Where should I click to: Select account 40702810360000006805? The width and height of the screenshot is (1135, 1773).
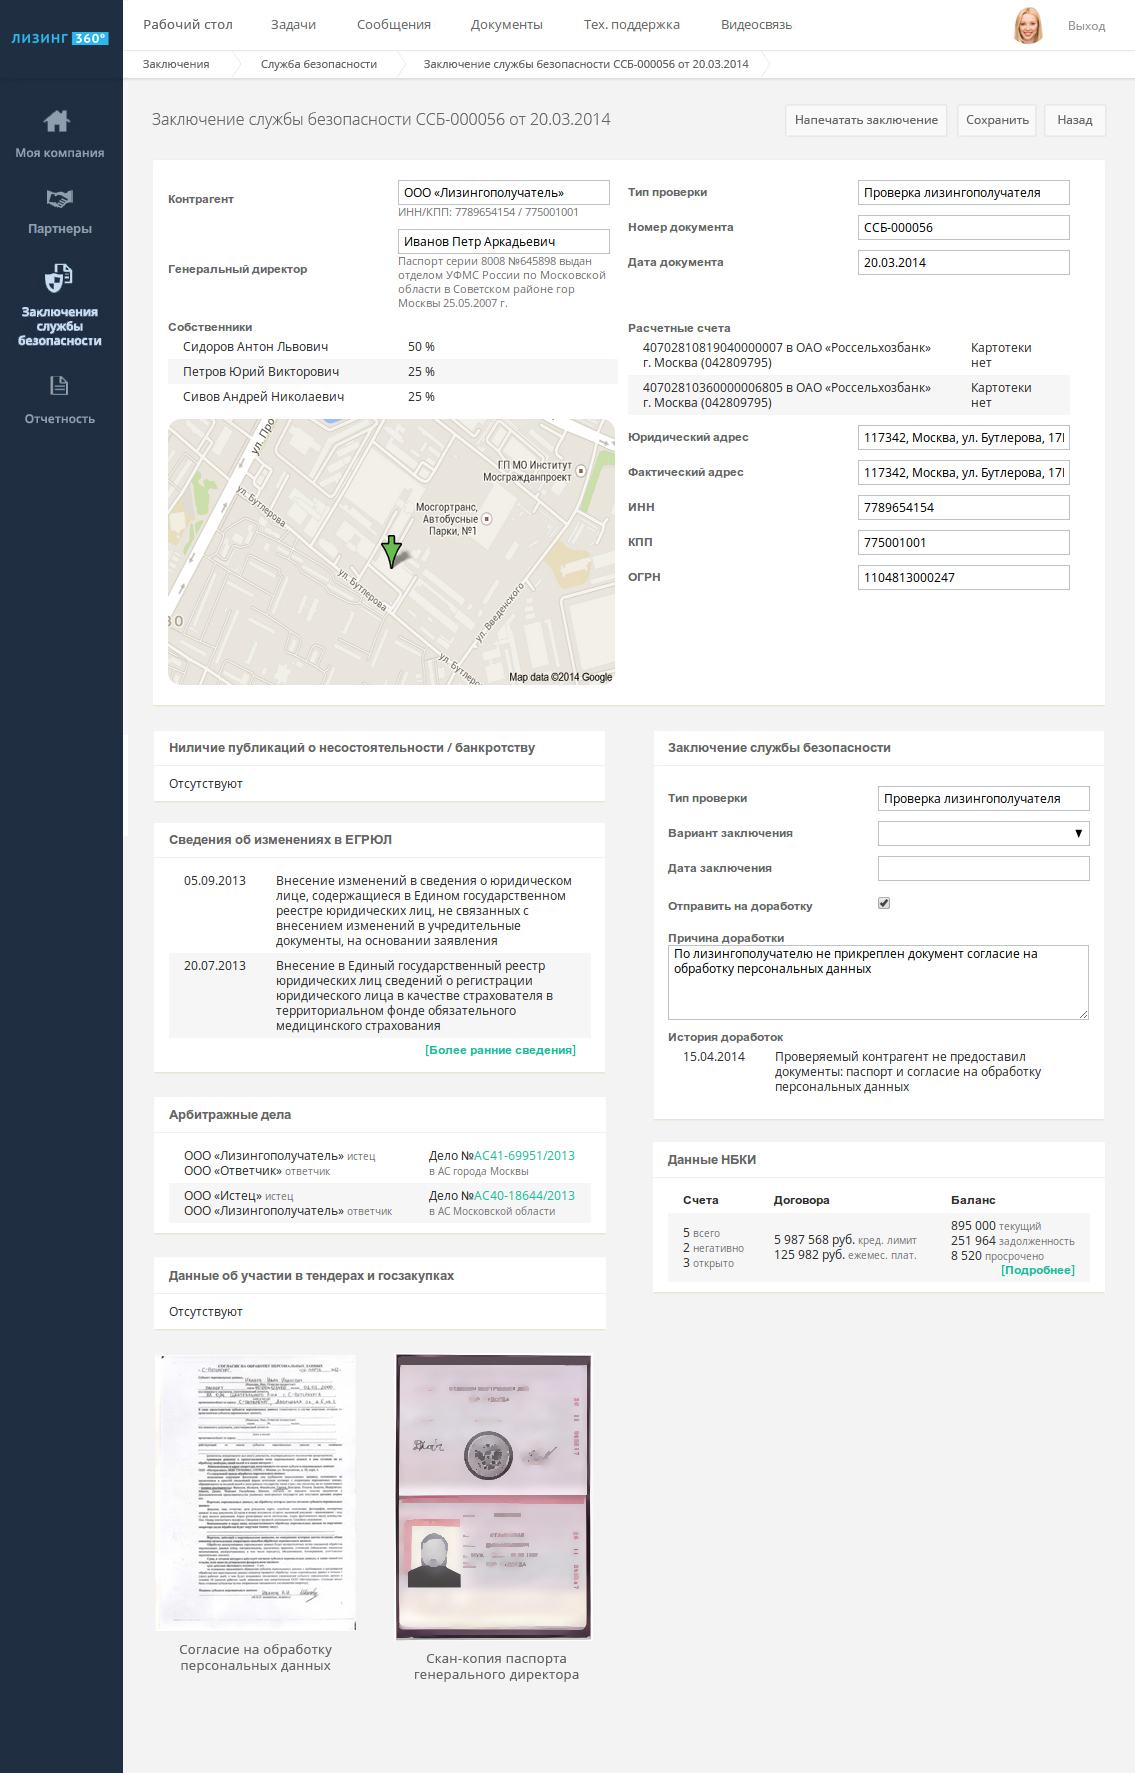click(849, 395)
